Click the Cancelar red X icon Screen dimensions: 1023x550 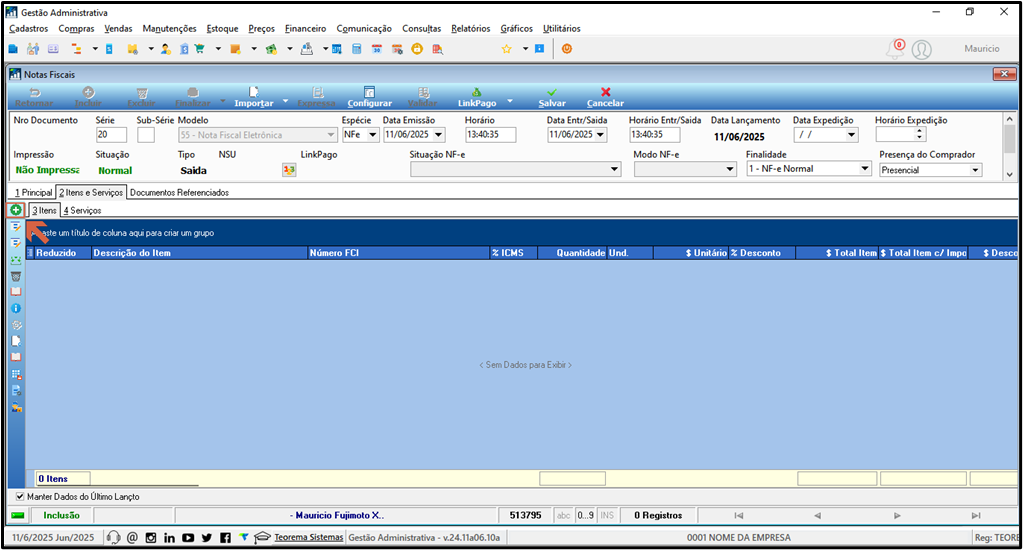point(605,92)
